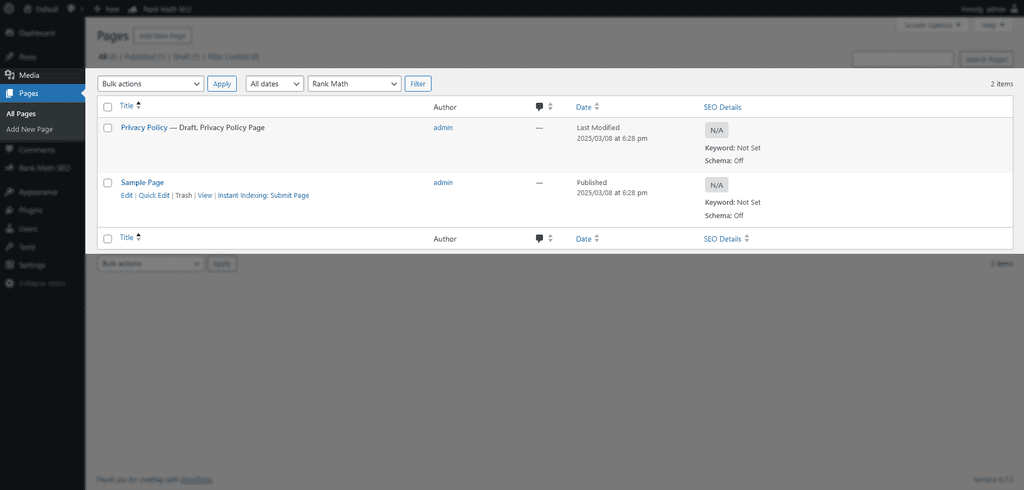Click the WordPress logo in the admin bar
The width and height of the screenshot is (1024, 490).
pyautogui.click(x=10, y=9)
